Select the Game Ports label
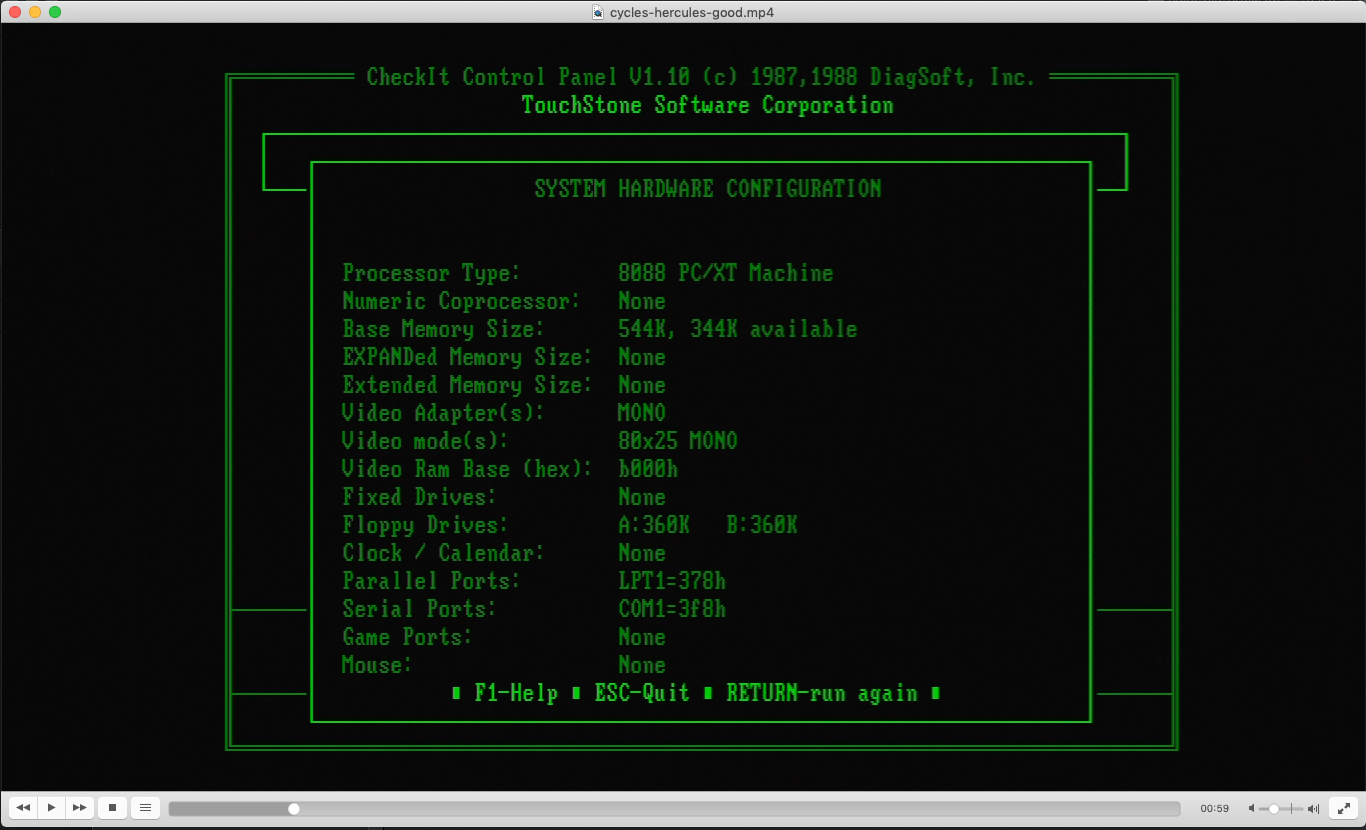 407,637
